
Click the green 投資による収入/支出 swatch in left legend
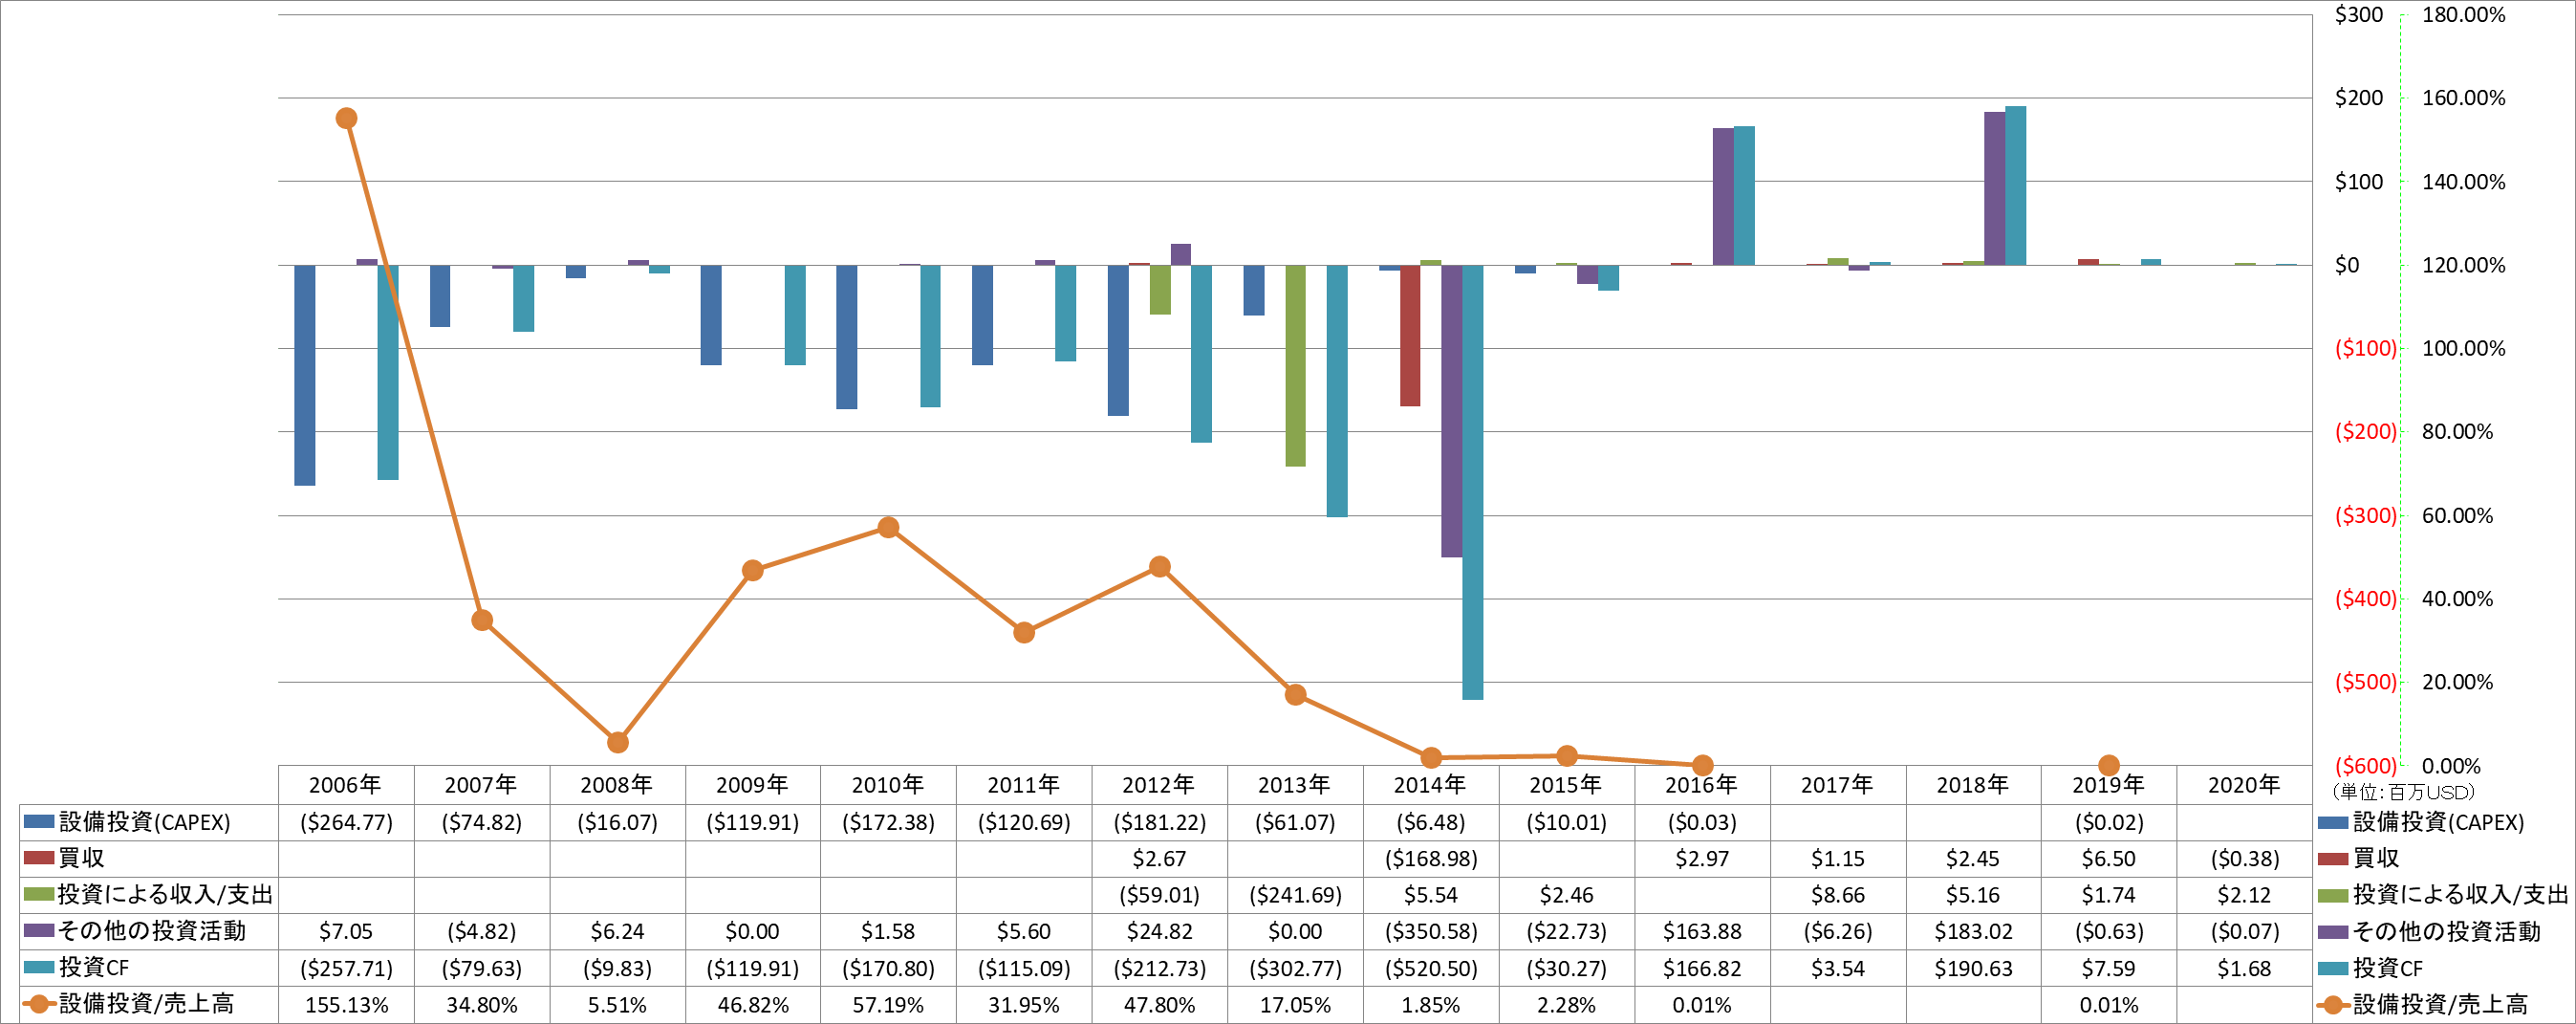[38, 894]
